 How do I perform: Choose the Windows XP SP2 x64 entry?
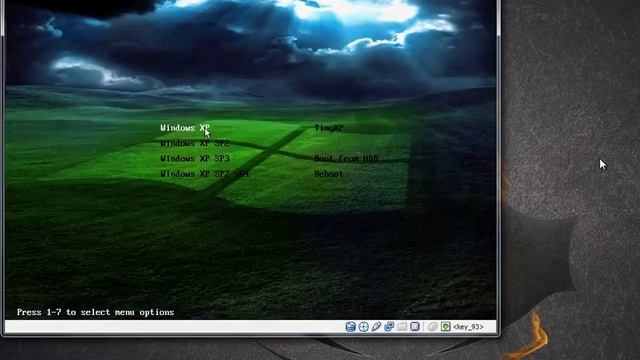click(204, 174)
